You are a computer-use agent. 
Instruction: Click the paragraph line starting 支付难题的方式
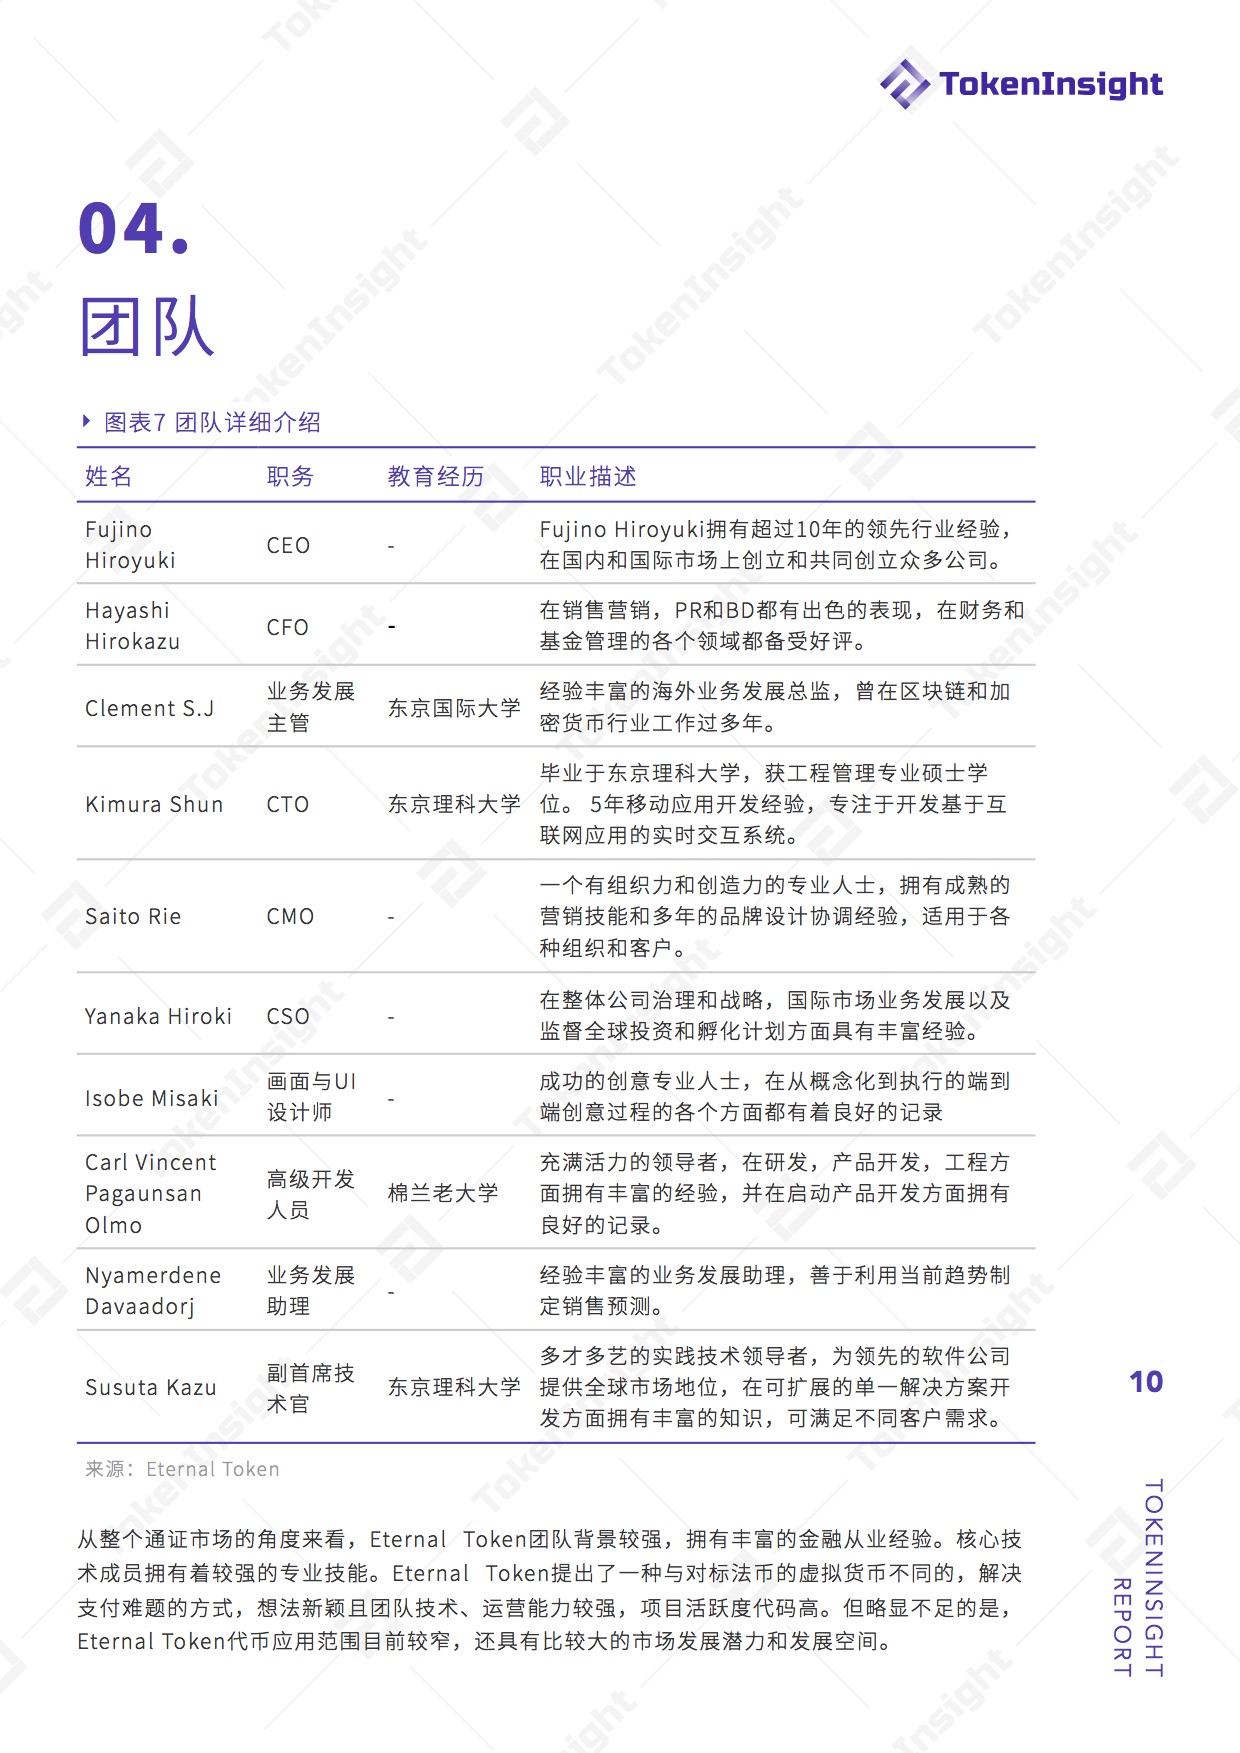tap(546, 1608)
